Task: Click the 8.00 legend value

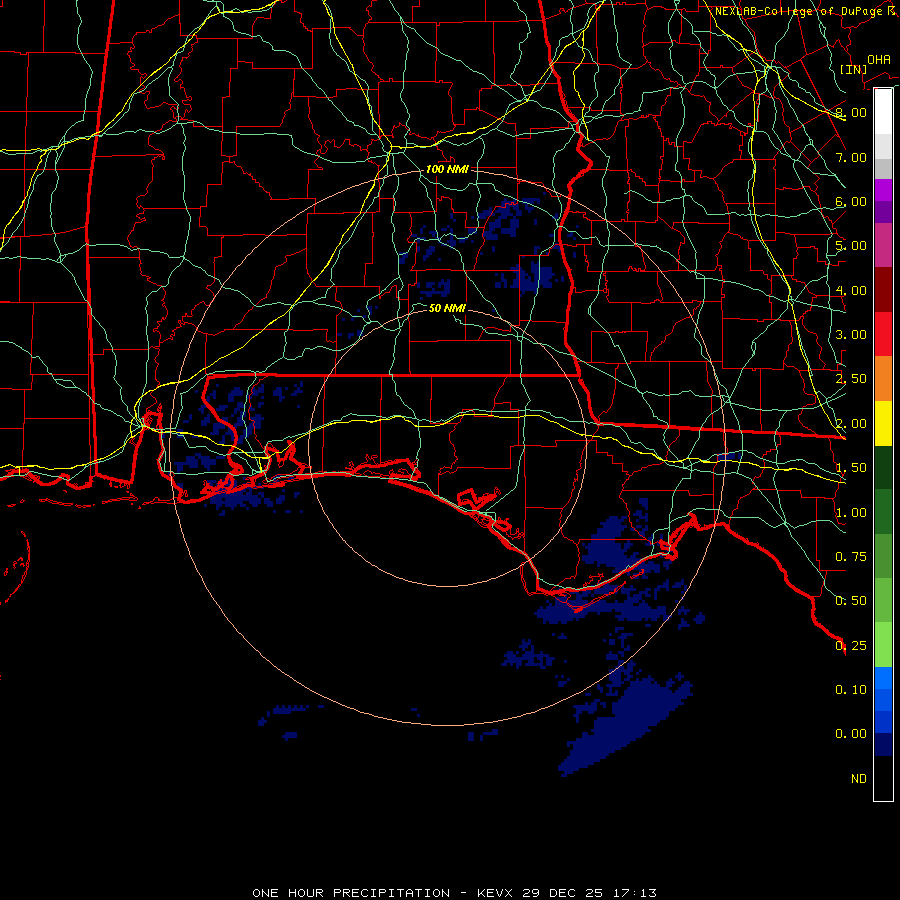Action: 851,112
